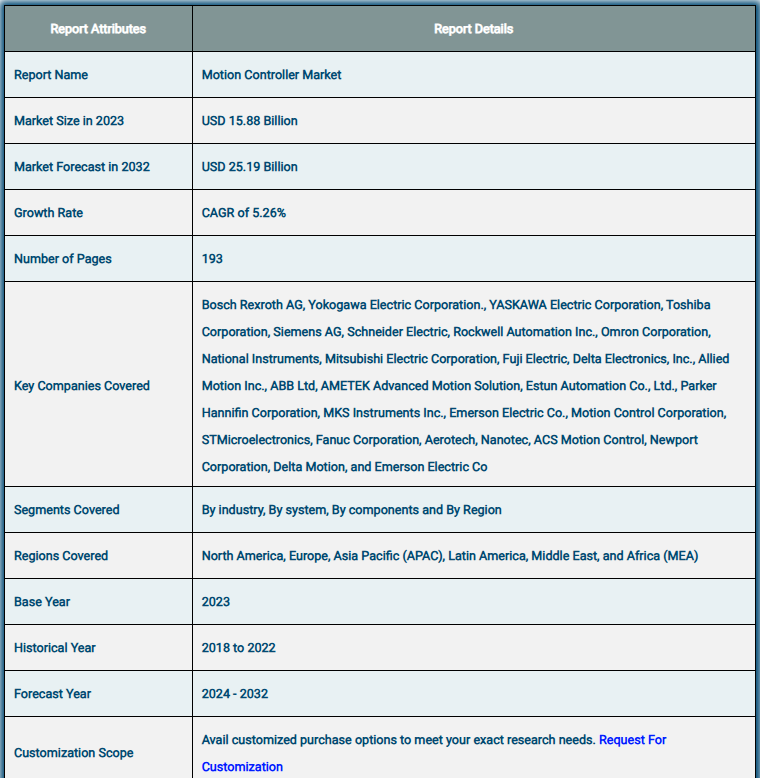
Task: Select the North America, Europe regions text
Action: tap(450, 556)
